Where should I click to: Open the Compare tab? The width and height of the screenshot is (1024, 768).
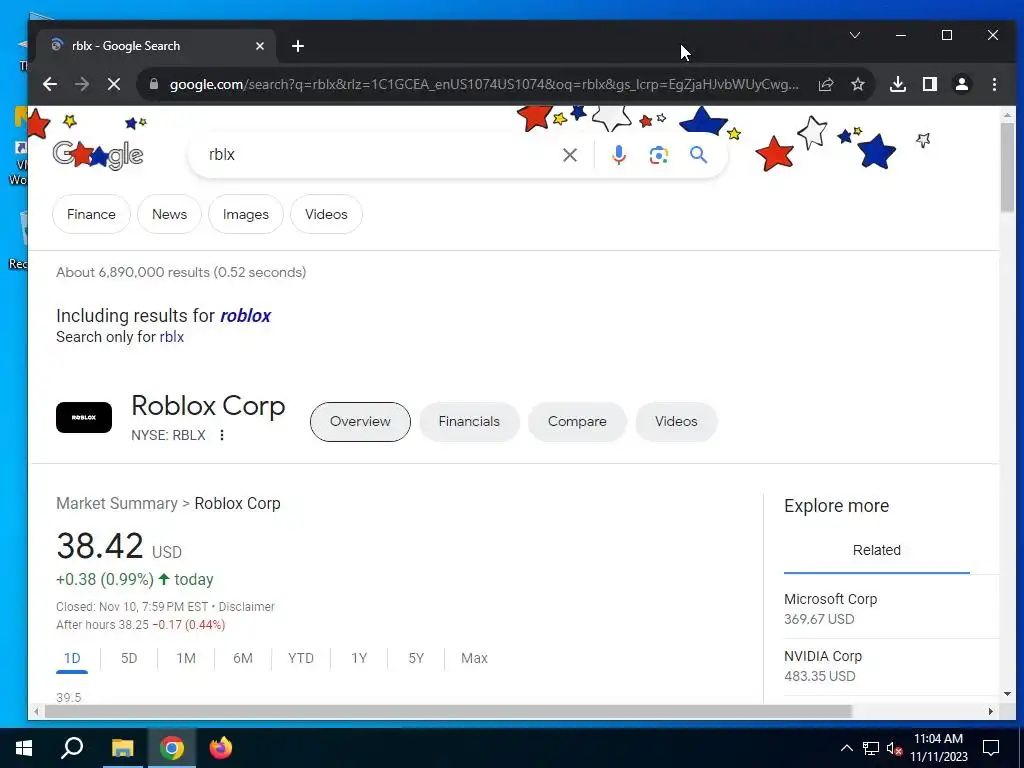(x=577, y=422)
